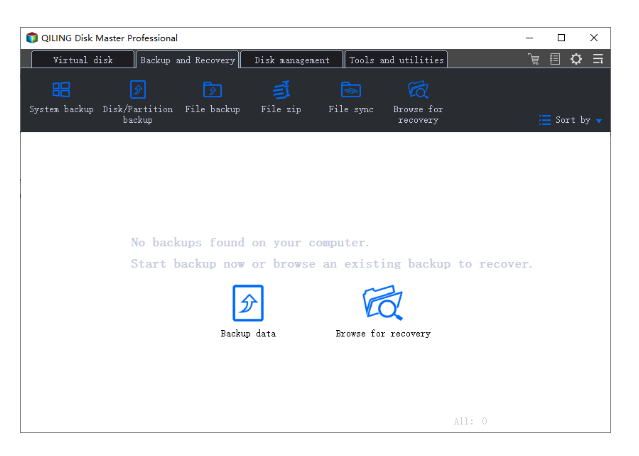Viewport: 639px width, 456px height.
Task: Open the log list icon
Action: click(x=555, y=59)
